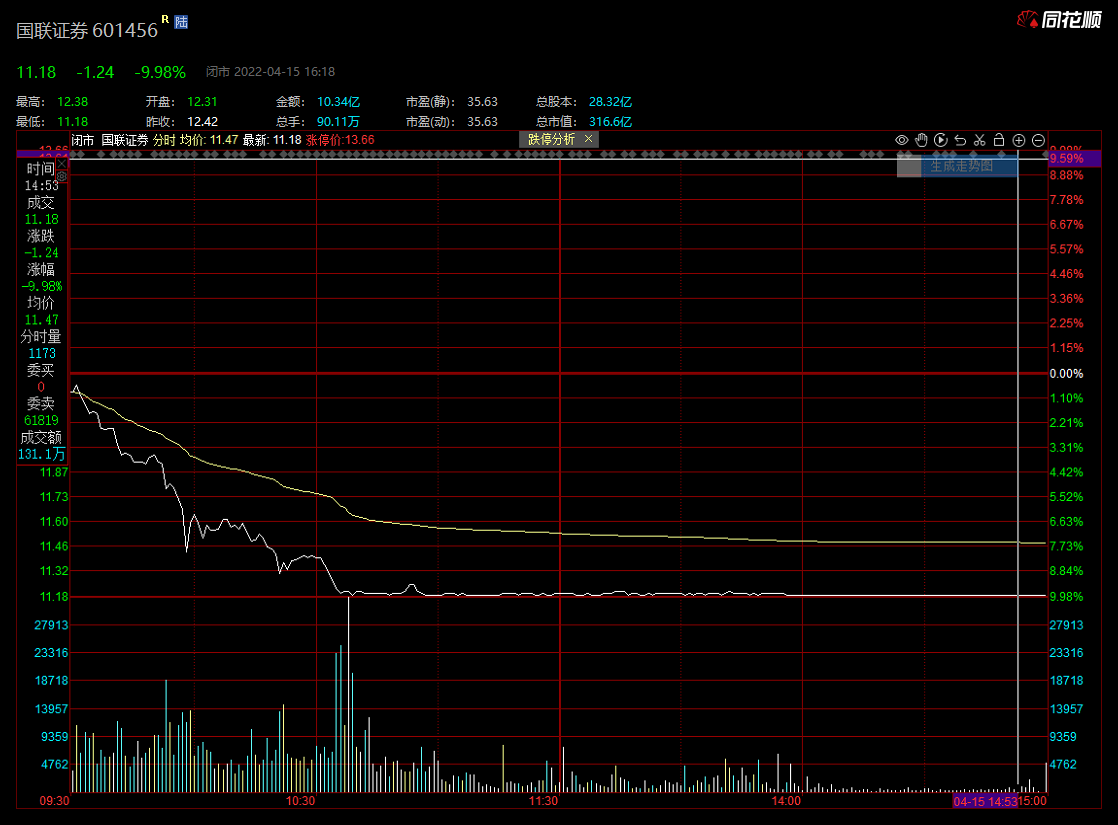Click the 0.00% baseline axis label

[1067, 374]
